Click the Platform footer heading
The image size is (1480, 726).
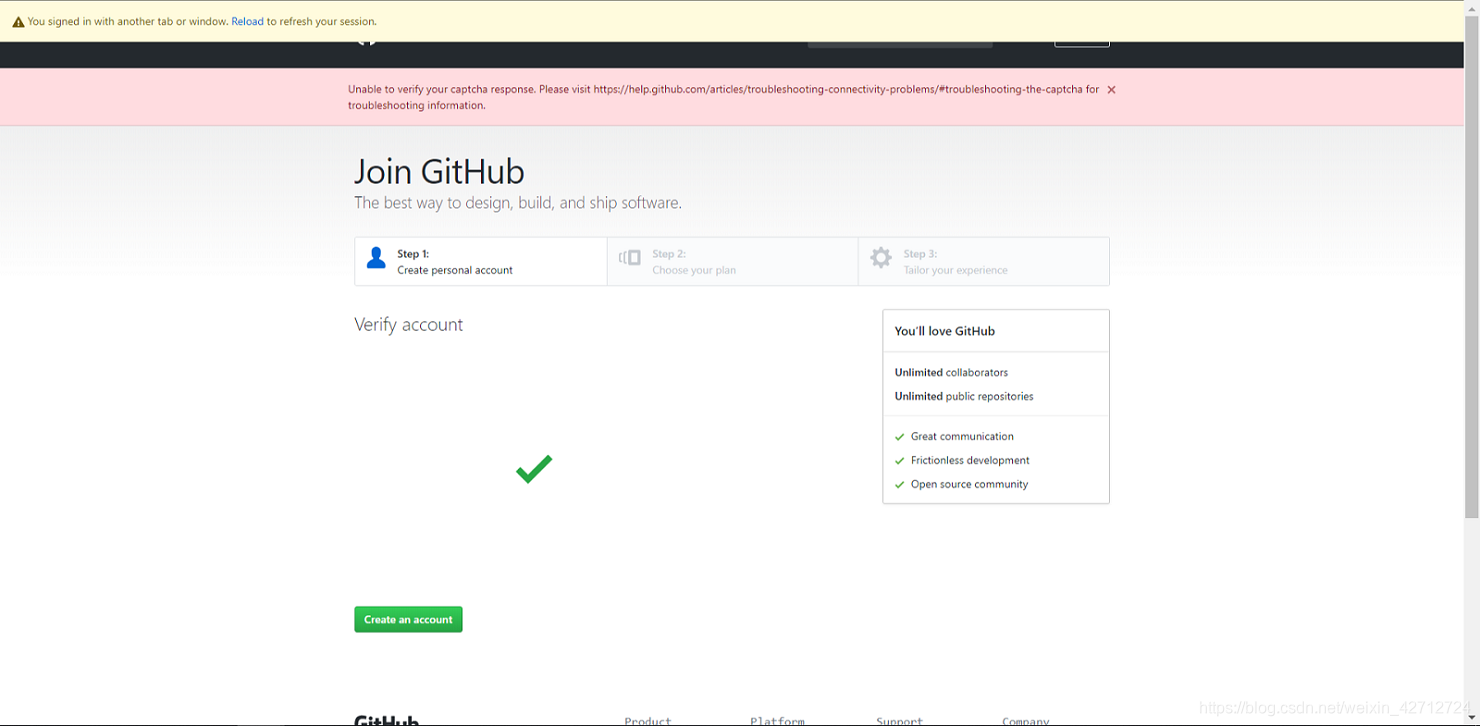pyautogui.click(x=777, y=720)
